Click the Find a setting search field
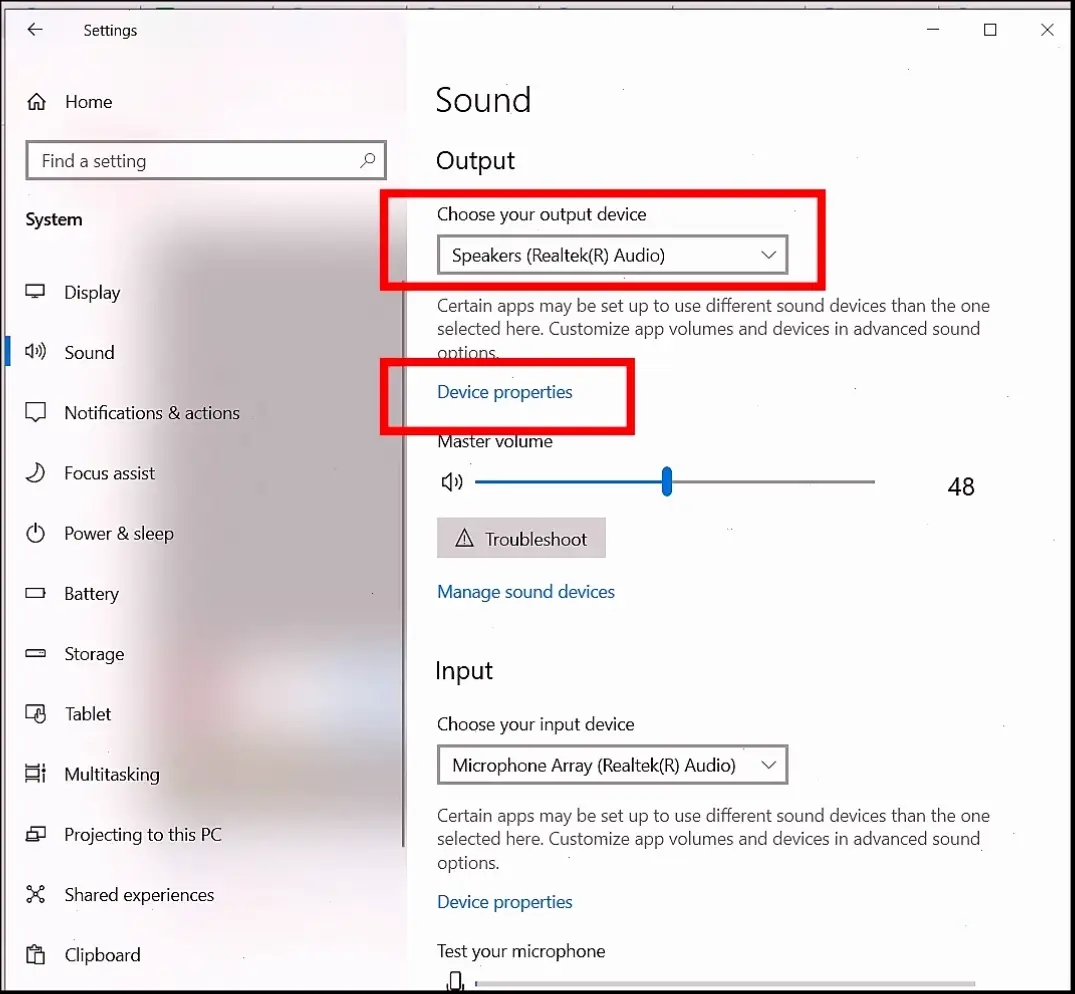This screenshot has width=1075, height=994. [195, 161]
